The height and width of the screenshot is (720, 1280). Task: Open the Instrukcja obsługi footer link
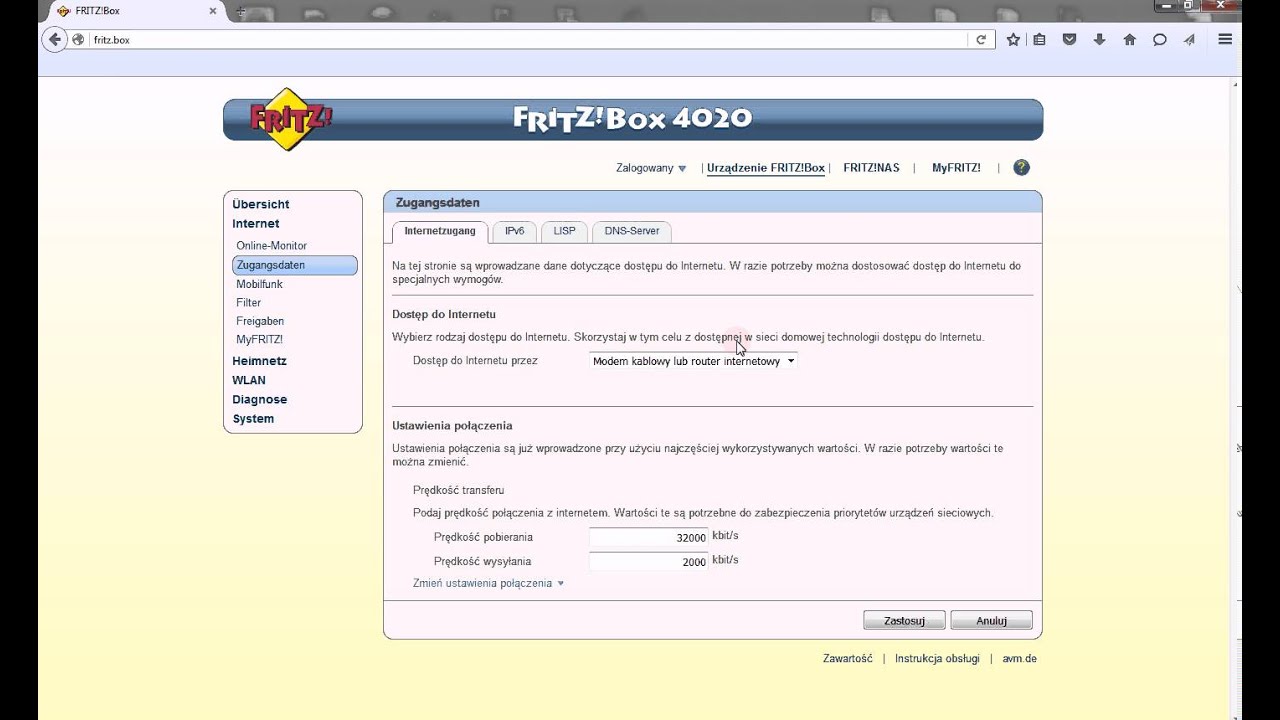point(937,659)
